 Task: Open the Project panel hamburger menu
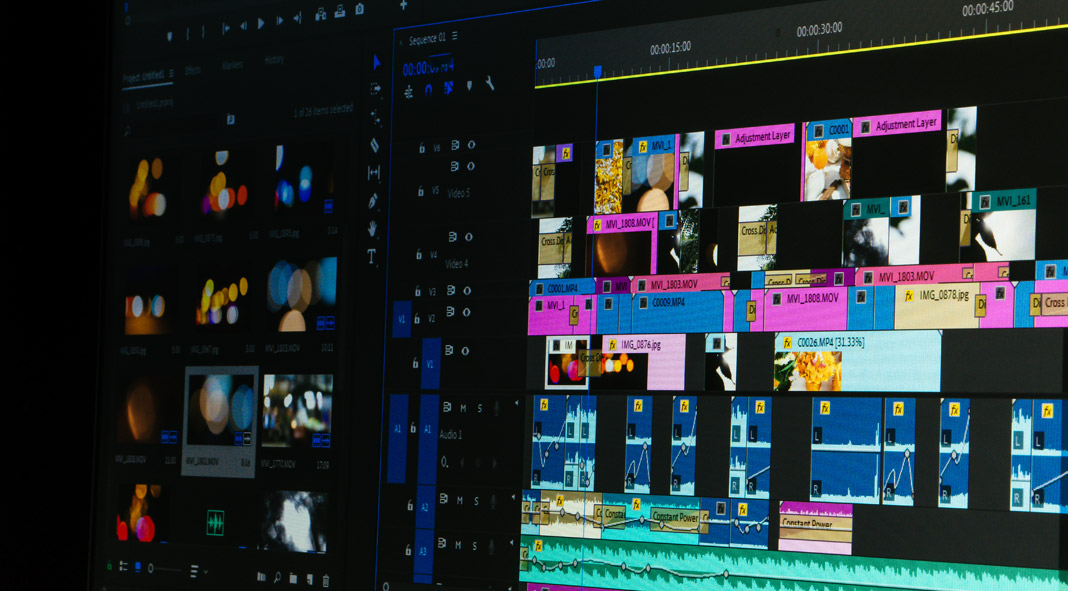click(171, 73)
